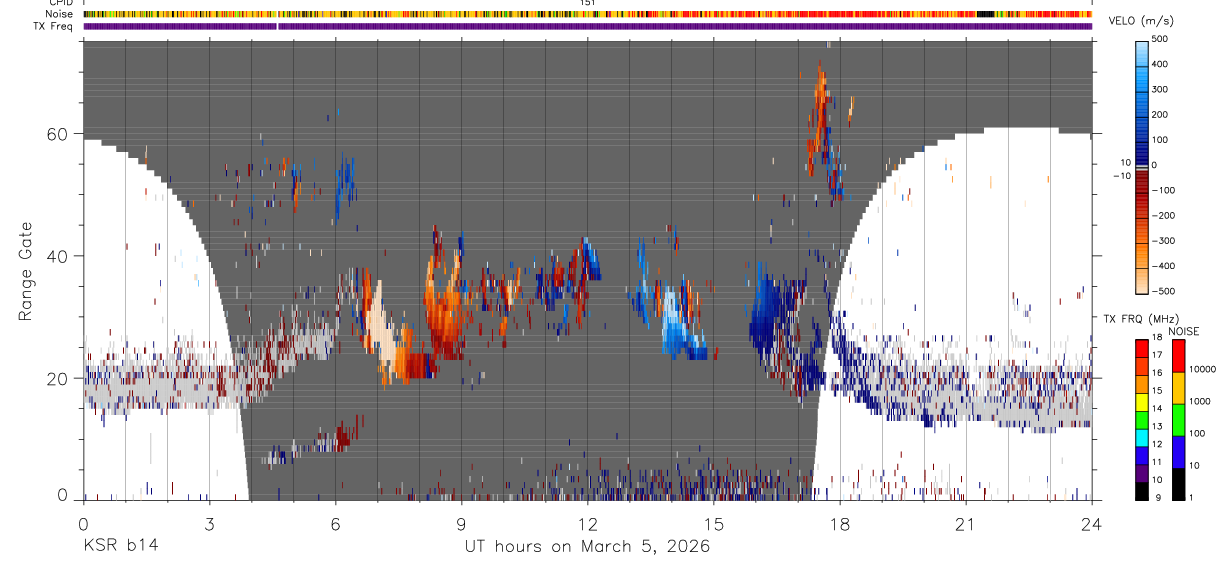Click the 13 tick on TX FRQ legend
Screen dimensions: 1228x567
[1158, 427]
